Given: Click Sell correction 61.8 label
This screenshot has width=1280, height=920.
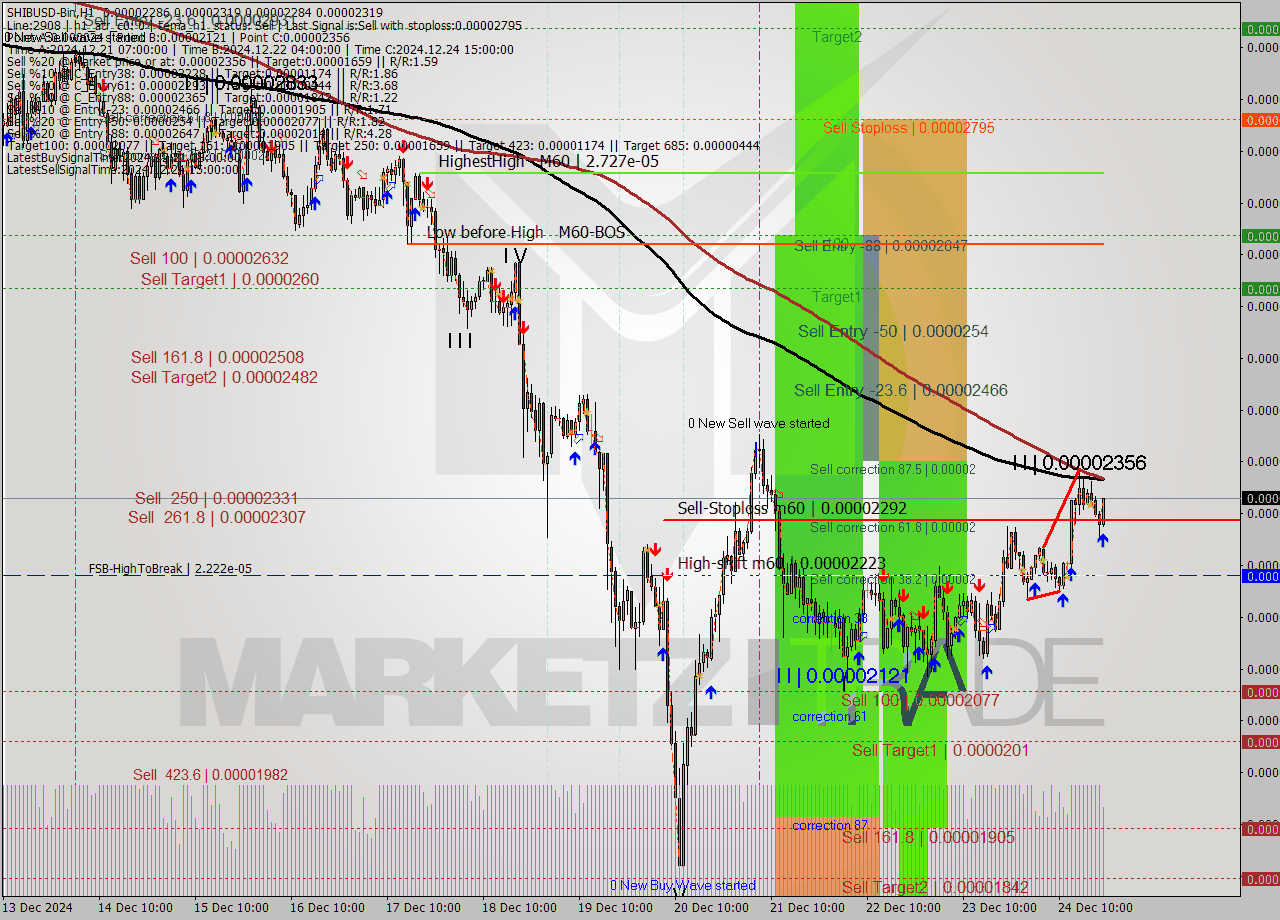Looking at the screenshot, I should [x=892, y=527].
